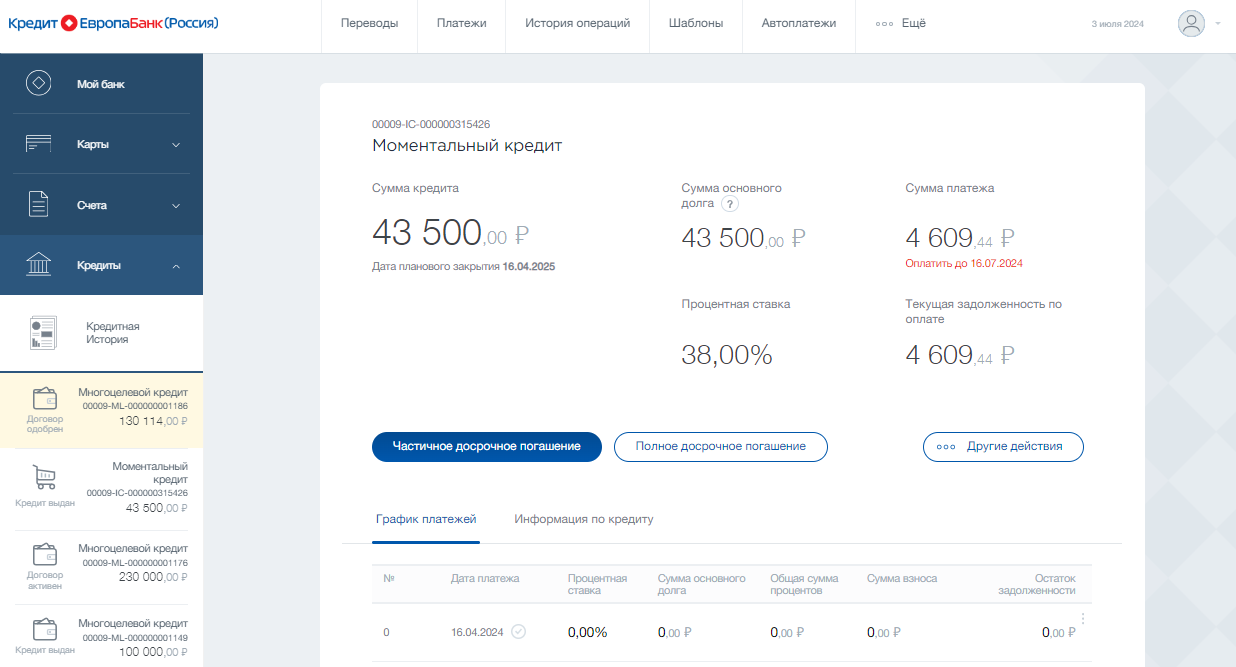Switch to Информация по кредиту tab
Image resolution: width=1236 pixels, height=667 pixels.
[583, 519]
